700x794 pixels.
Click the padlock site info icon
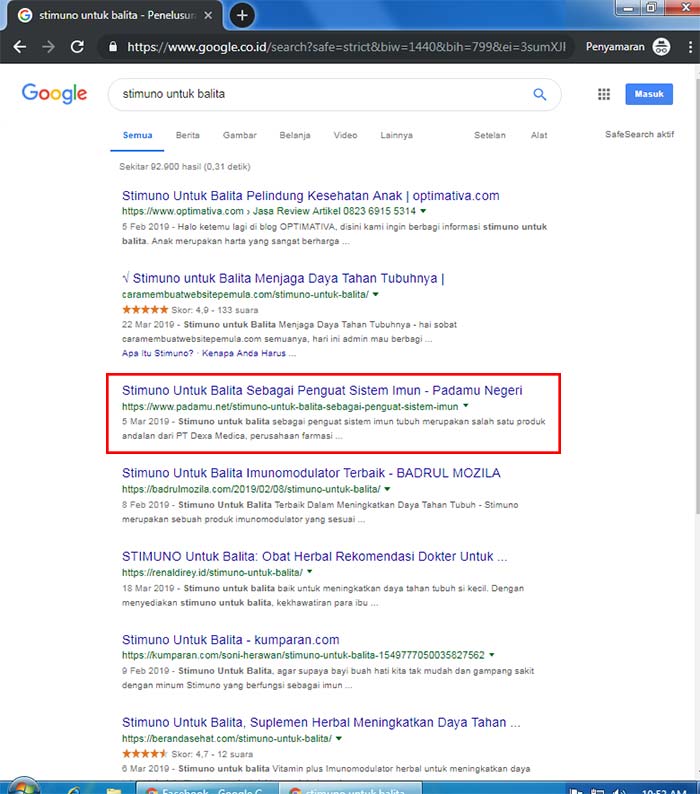tap(113, 47)
